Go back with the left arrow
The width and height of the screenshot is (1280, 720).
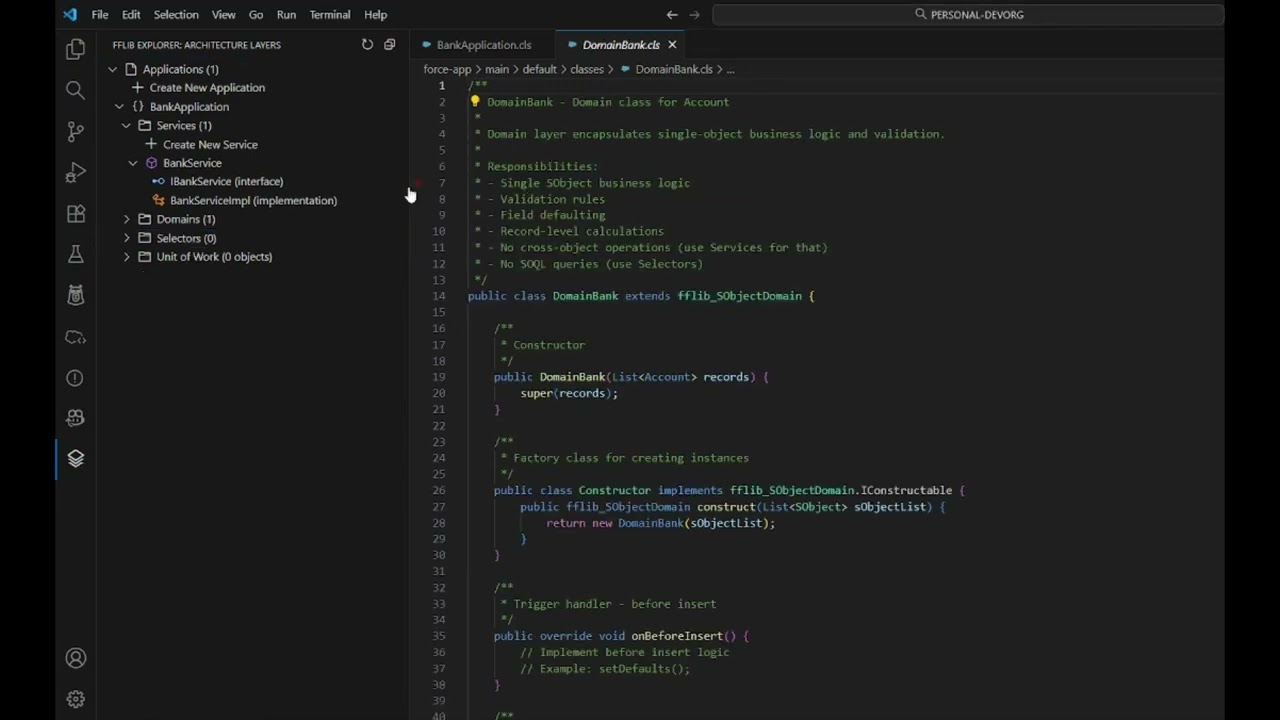click(x=672, y=15)
